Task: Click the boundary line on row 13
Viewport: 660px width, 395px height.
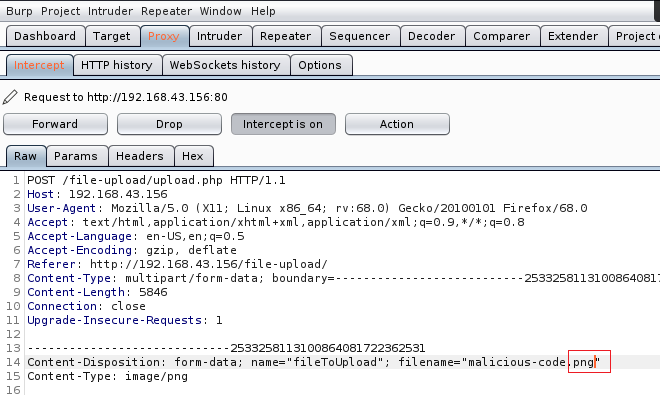Action: click(226, 348)
